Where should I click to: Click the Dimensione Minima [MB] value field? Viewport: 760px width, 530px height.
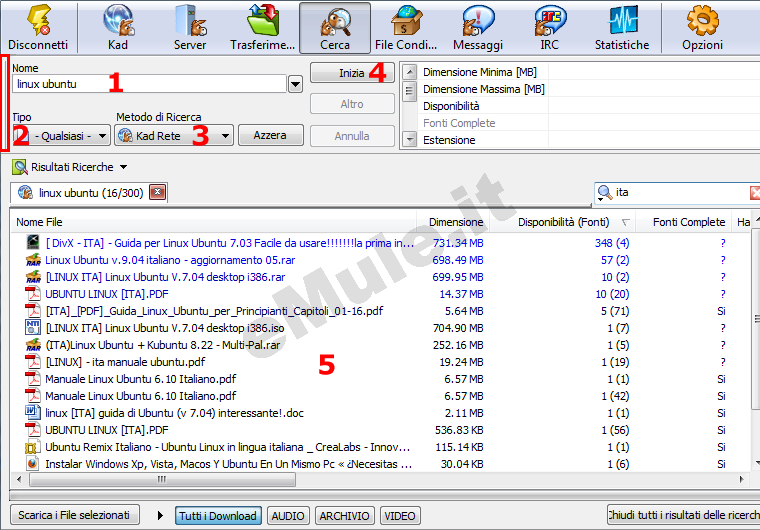tap(654, 72)
